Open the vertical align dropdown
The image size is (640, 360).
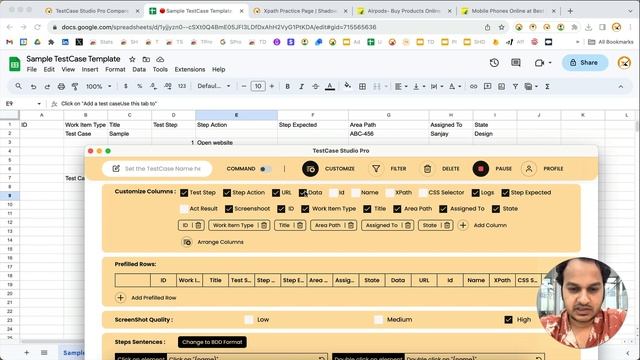[419, 87]
